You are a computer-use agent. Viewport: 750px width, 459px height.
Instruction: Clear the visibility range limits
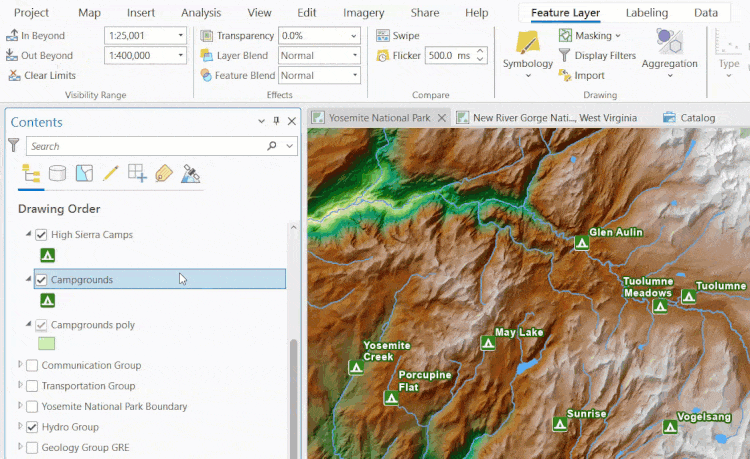[42, 76]
